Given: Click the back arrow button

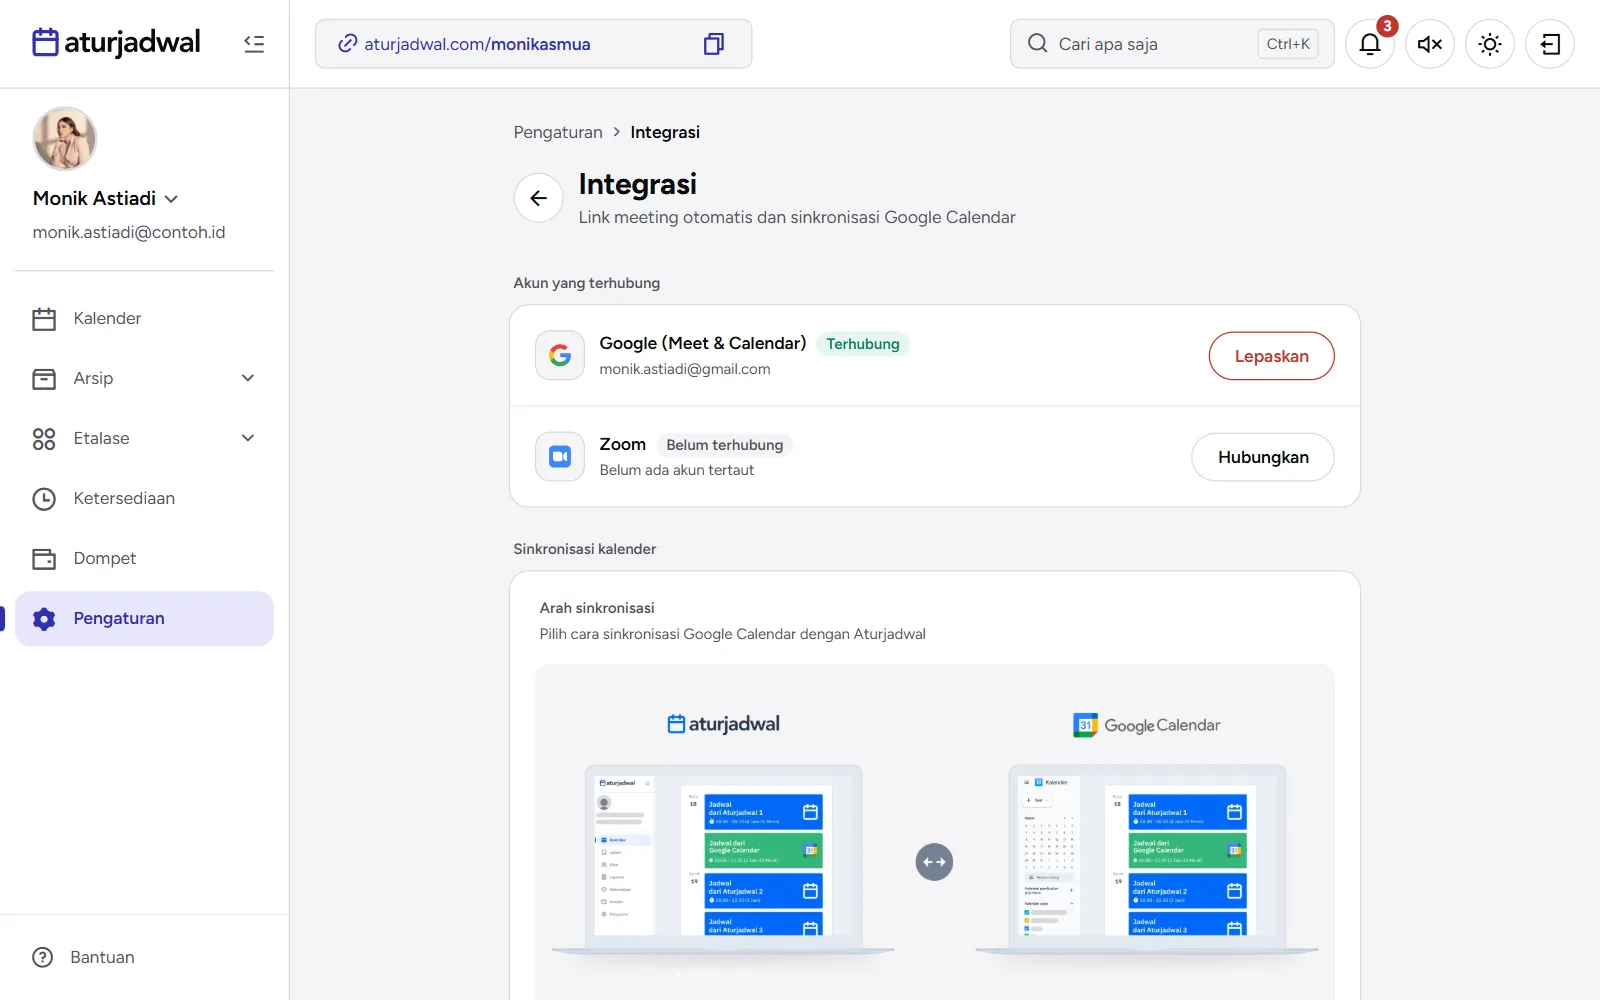Looking at the screenshot, I should pyautogui.click(x=539, y=198).
